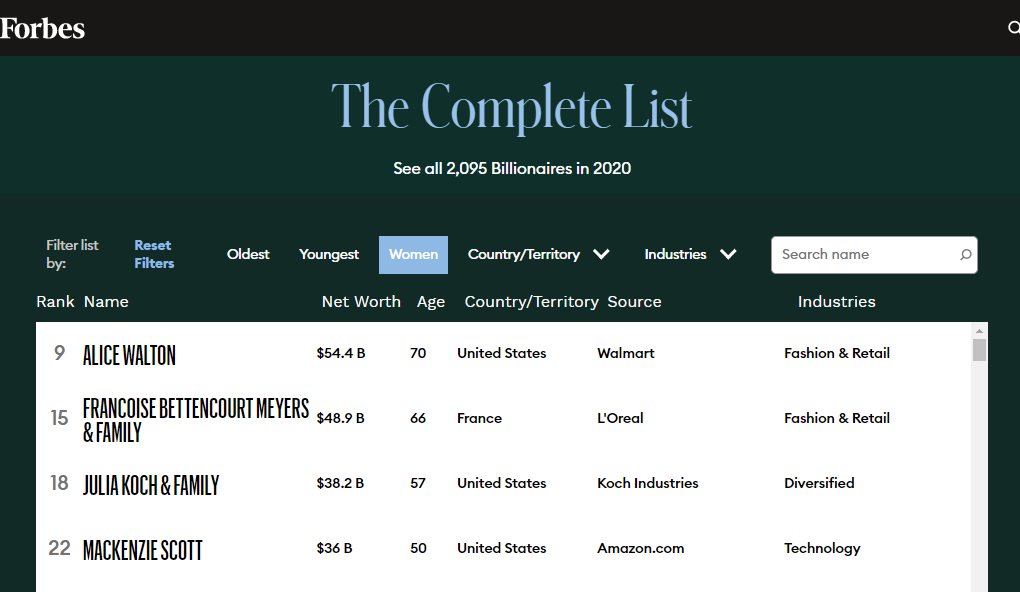1020x592 pixels.
Task: Open Julia Koch & Family row
Action: click(151, 485)
